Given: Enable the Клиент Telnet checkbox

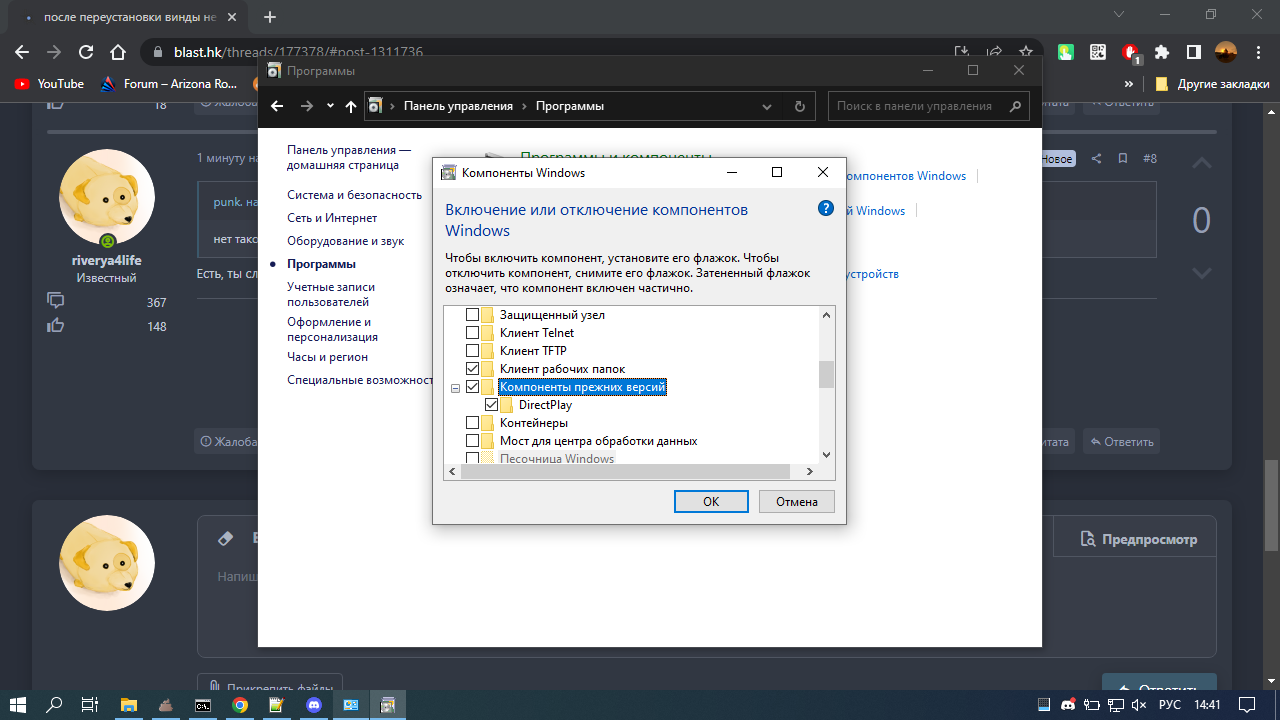Looking at the screenshot, I should 473,333.
